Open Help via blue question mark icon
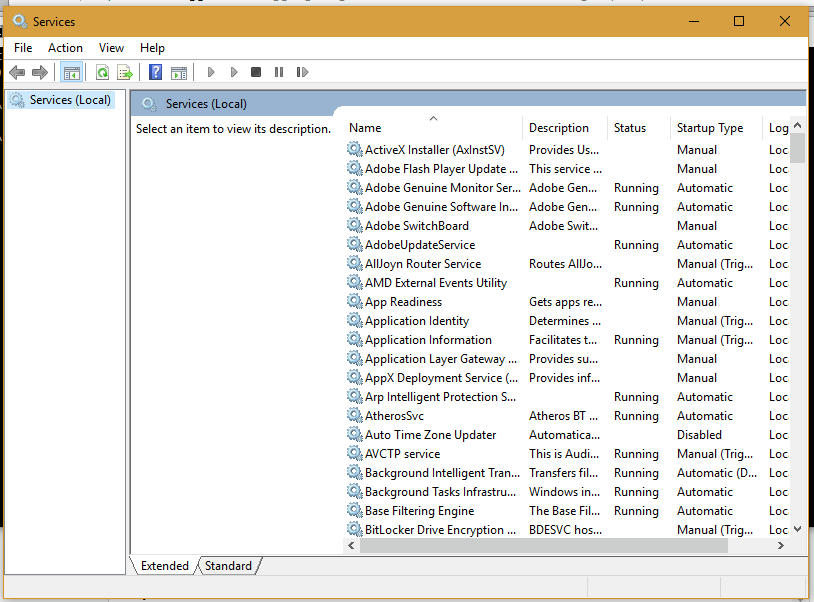Screen dimensions: 814x602 (x=155, y=72)
